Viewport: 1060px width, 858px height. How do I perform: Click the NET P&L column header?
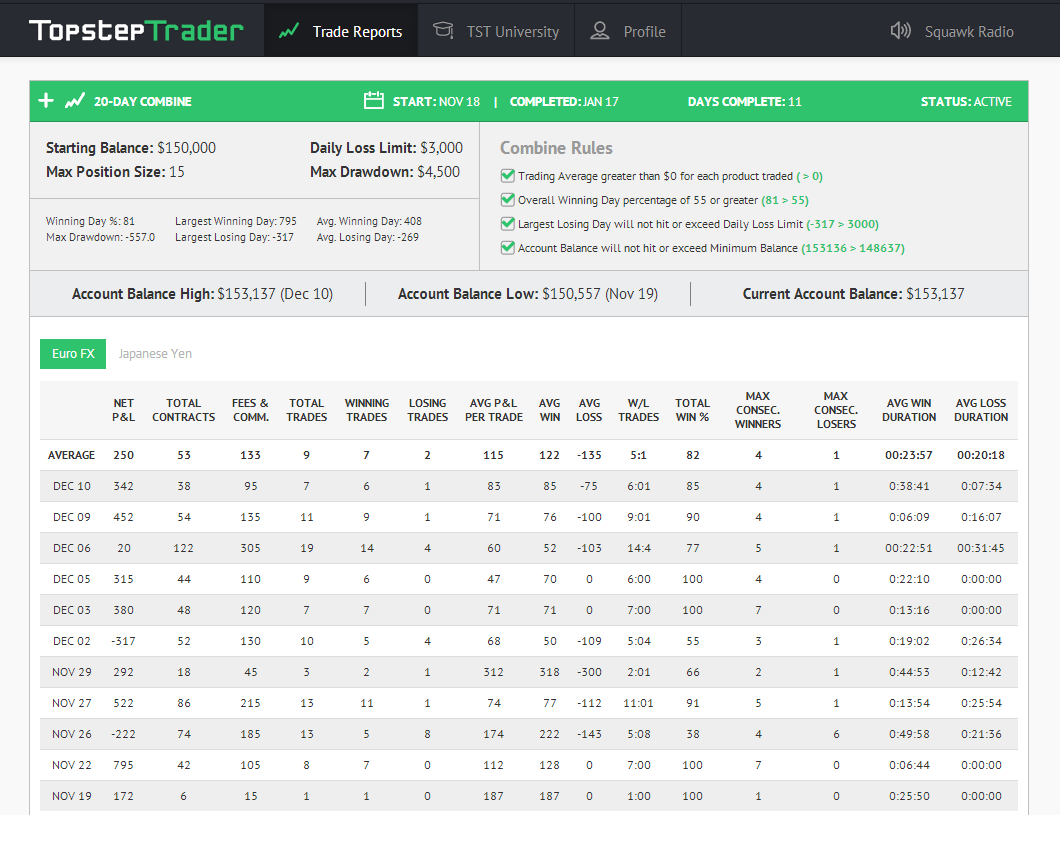point(123,410)
